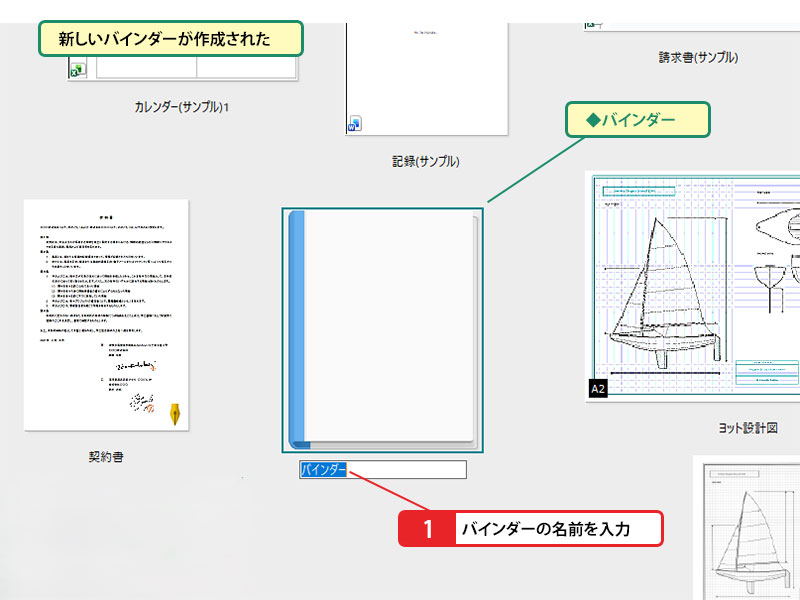The width and height of the screenshot is (800, 600).
Task: Open the ヨット設計図 drawing thumbnail
Action: coord(693,286)
